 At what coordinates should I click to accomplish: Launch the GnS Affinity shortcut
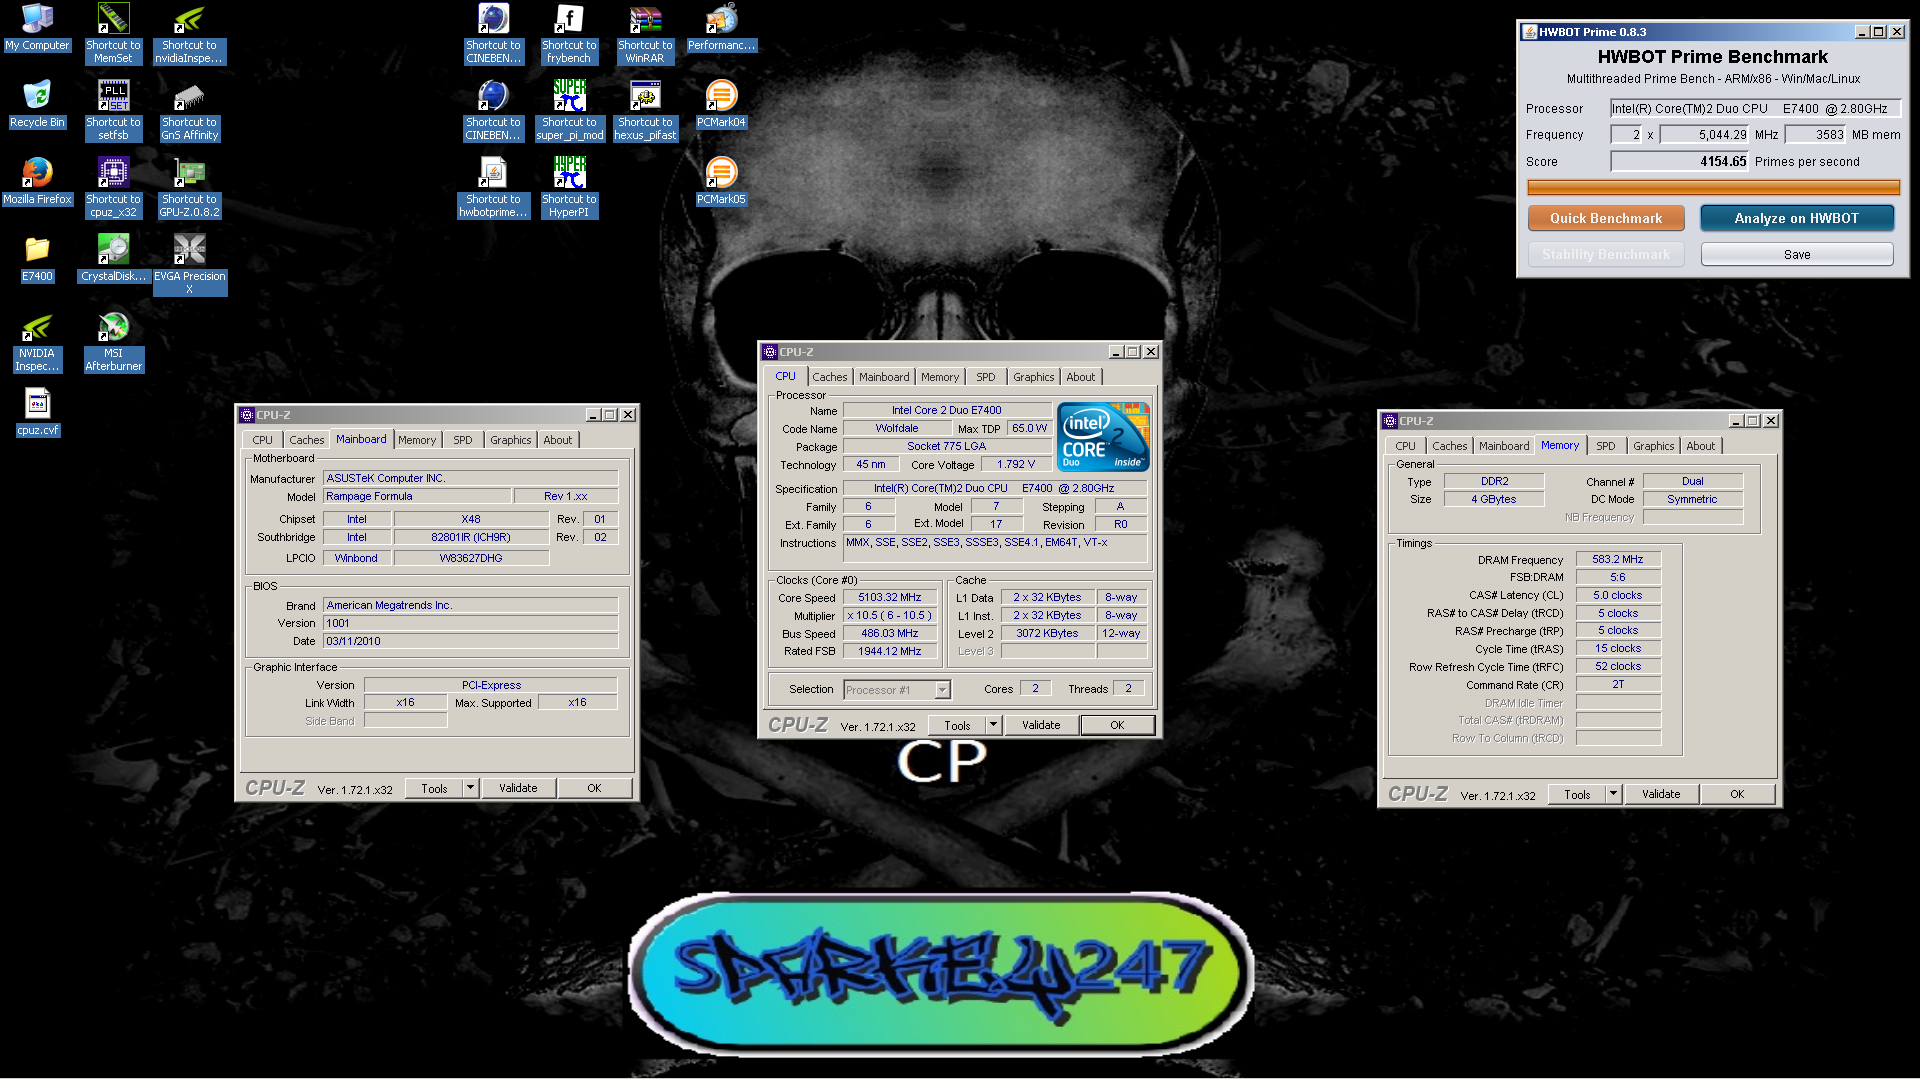coord(189,110)
